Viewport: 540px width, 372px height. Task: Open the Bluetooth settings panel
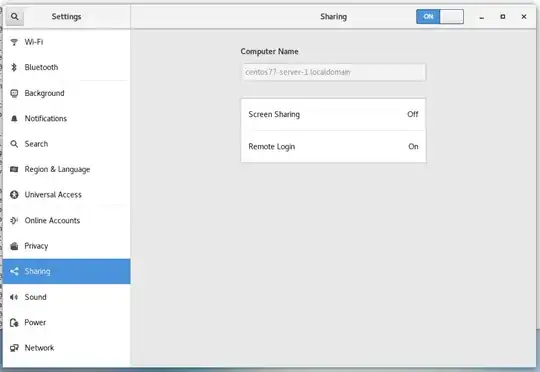[66, 67]
